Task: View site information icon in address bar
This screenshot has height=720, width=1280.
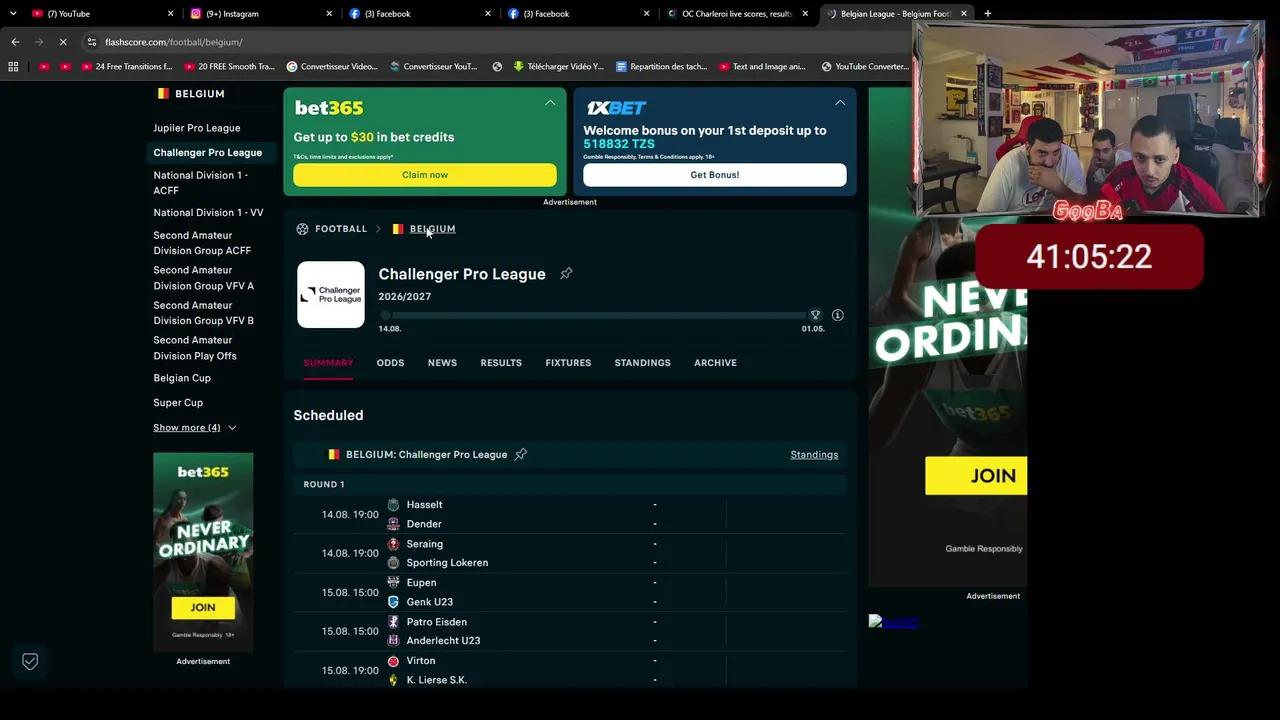Action: coord(91,42)
